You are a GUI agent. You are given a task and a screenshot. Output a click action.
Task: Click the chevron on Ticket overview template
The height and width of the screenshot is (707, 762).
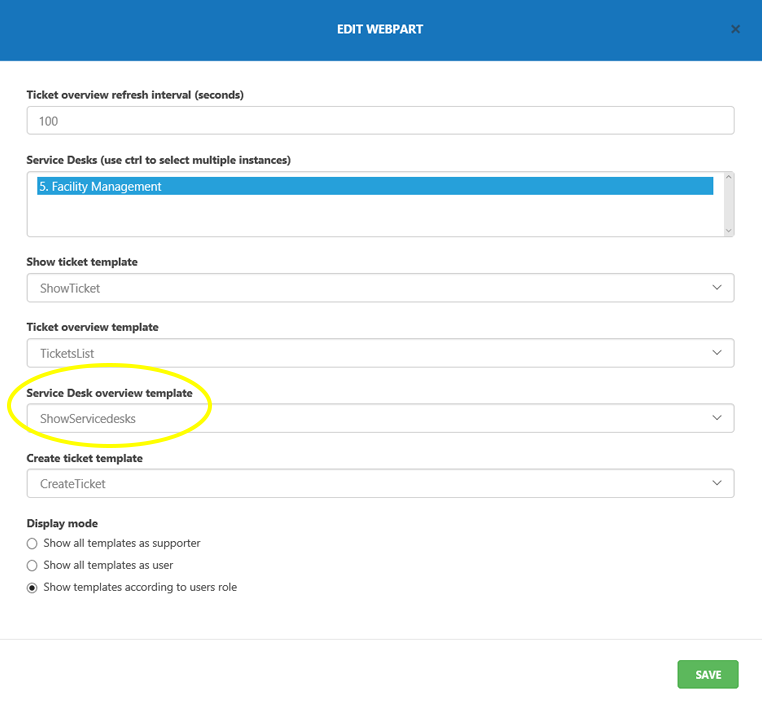[x=716, y=353]
